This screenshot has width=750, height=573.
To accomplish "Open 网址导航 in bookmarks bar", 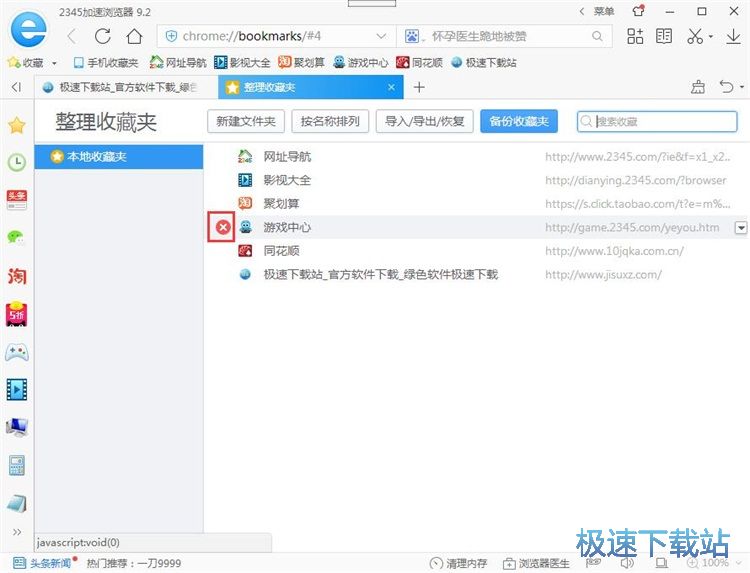I will 178,63.
